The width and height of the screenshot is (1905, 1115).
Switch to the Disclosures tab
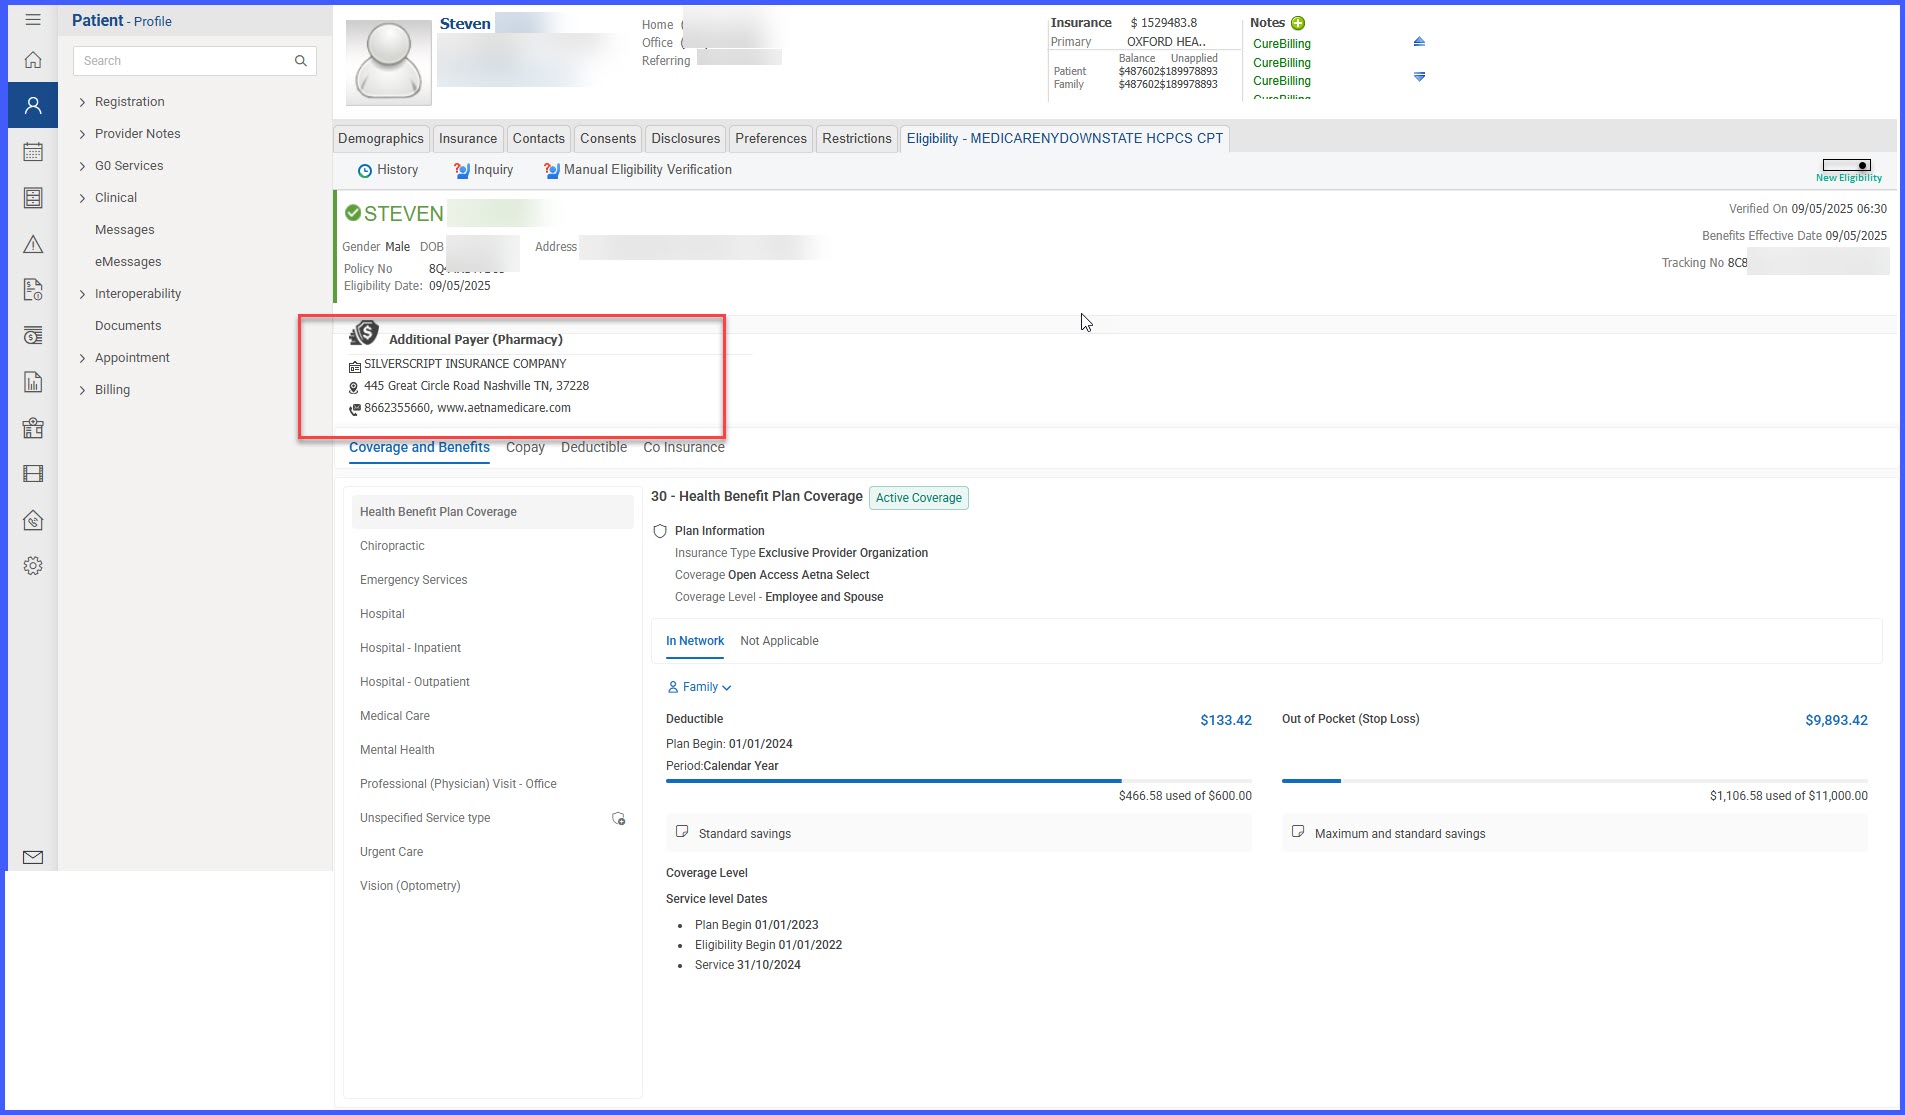pos(686,138)
